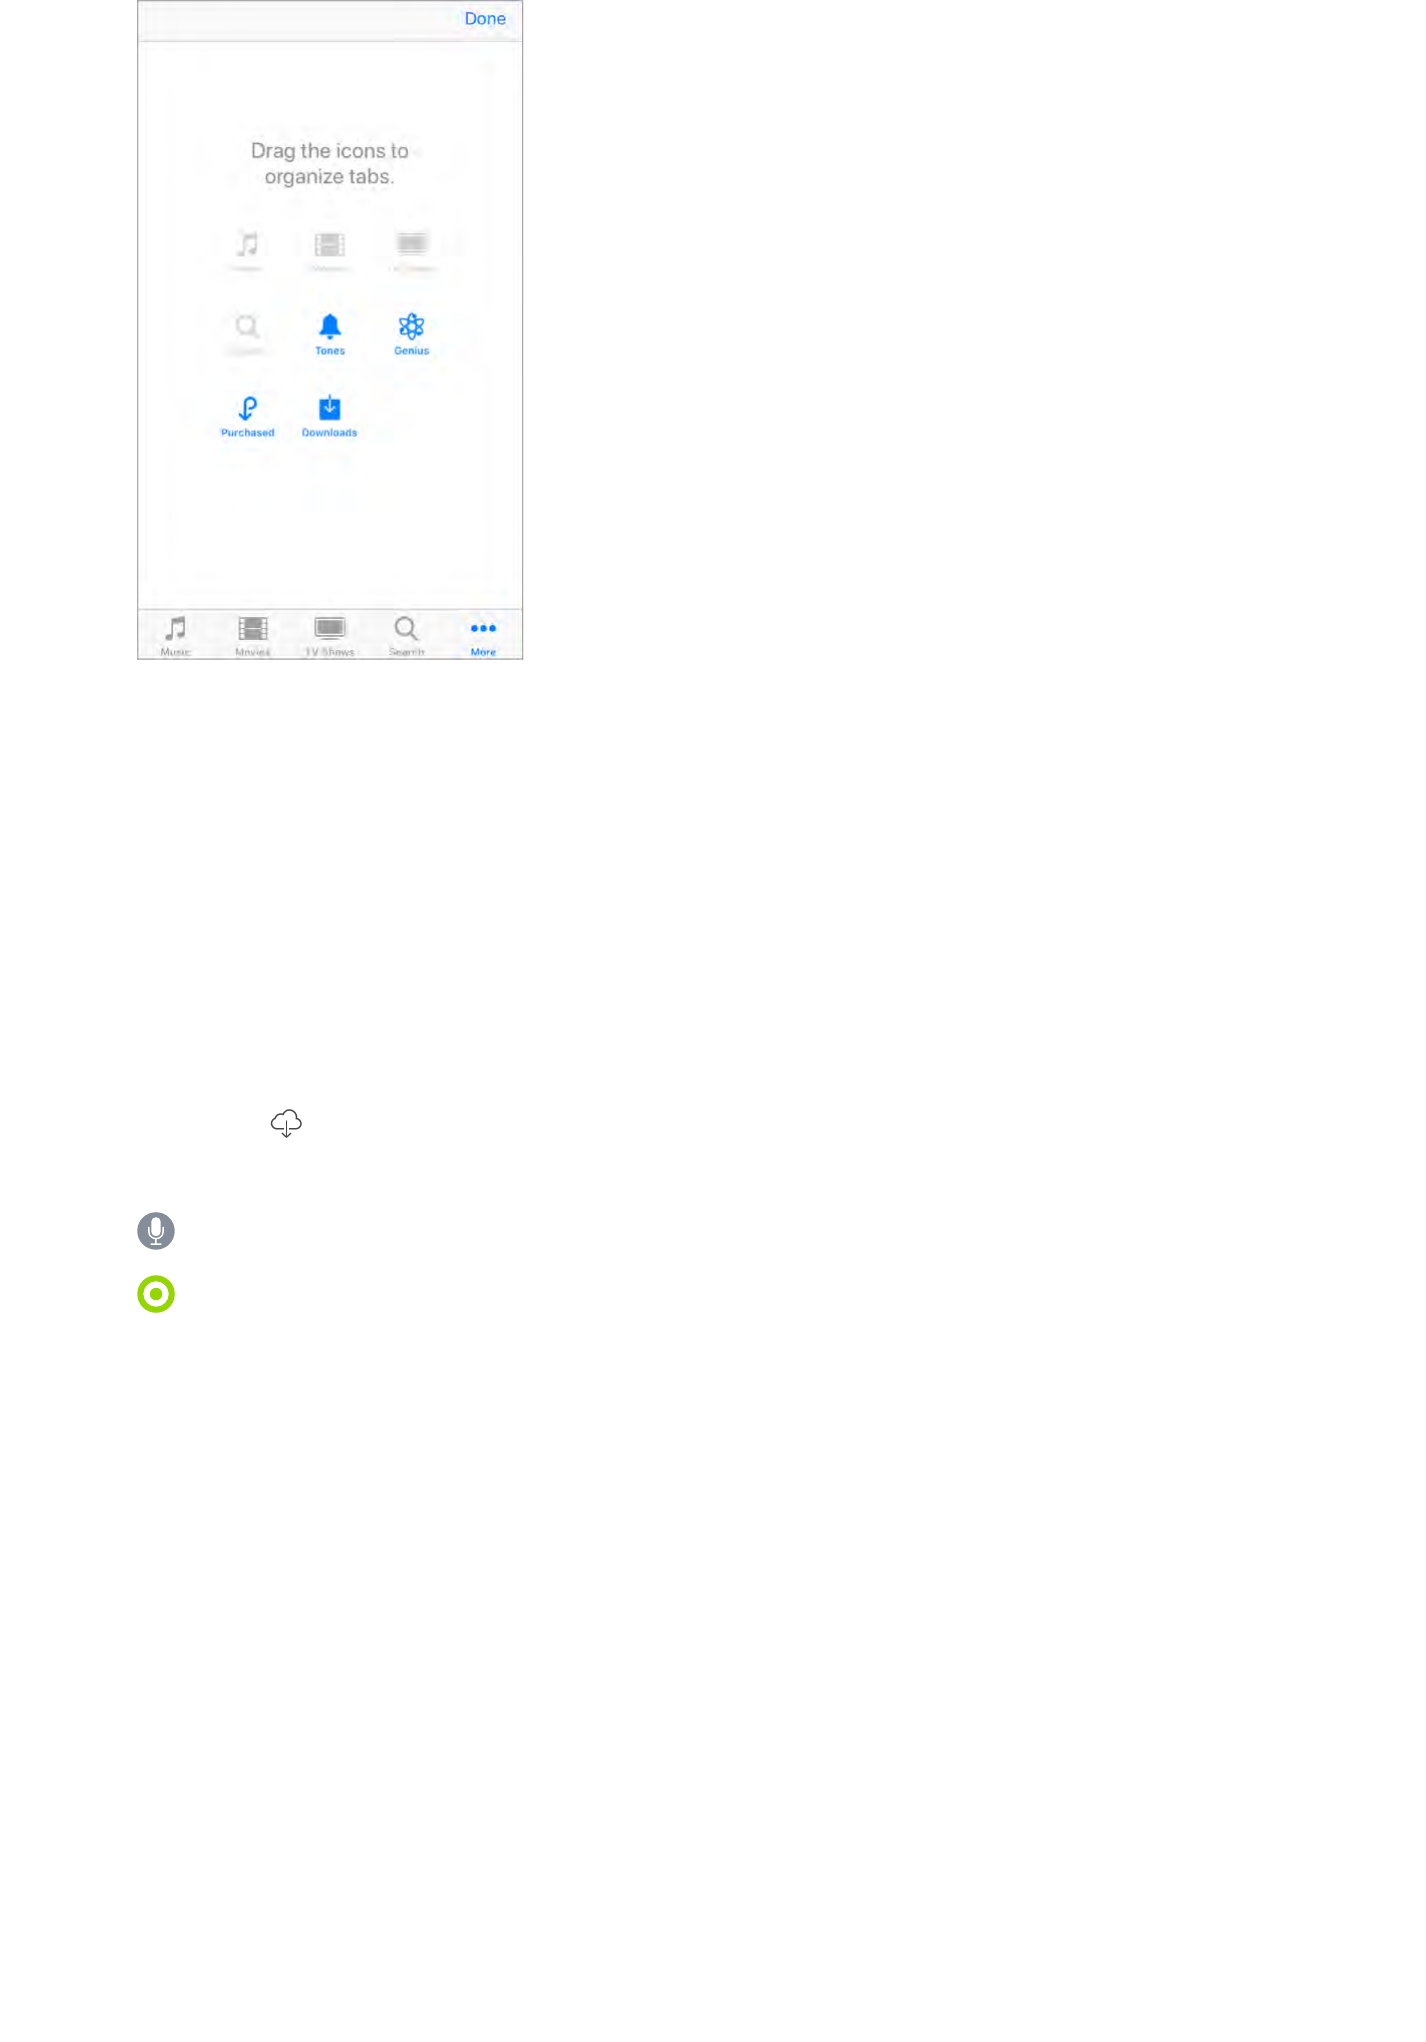This screenshot has height=2042, width=1426.
Task: Open the Purchased icon
Action: click(x=247, y=408)
